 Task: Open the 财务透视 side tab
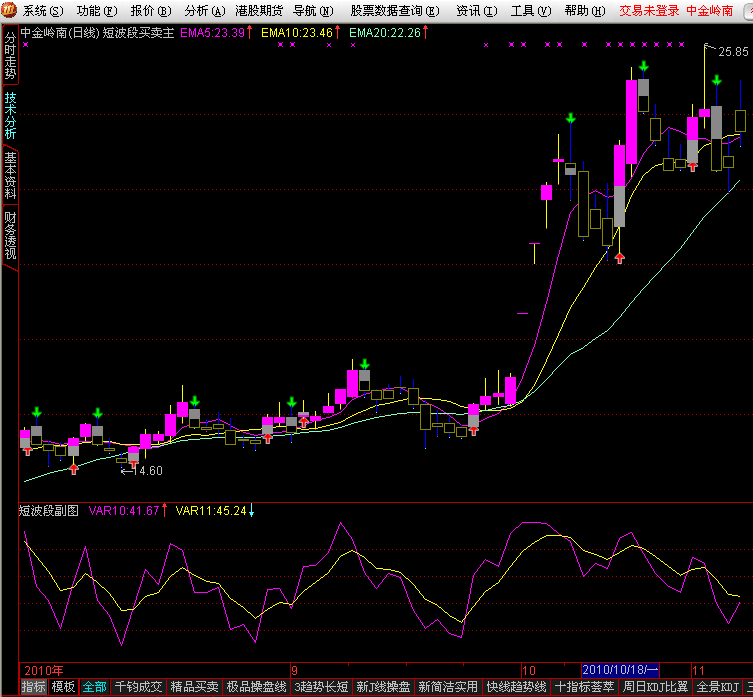(x=10, y=234)
